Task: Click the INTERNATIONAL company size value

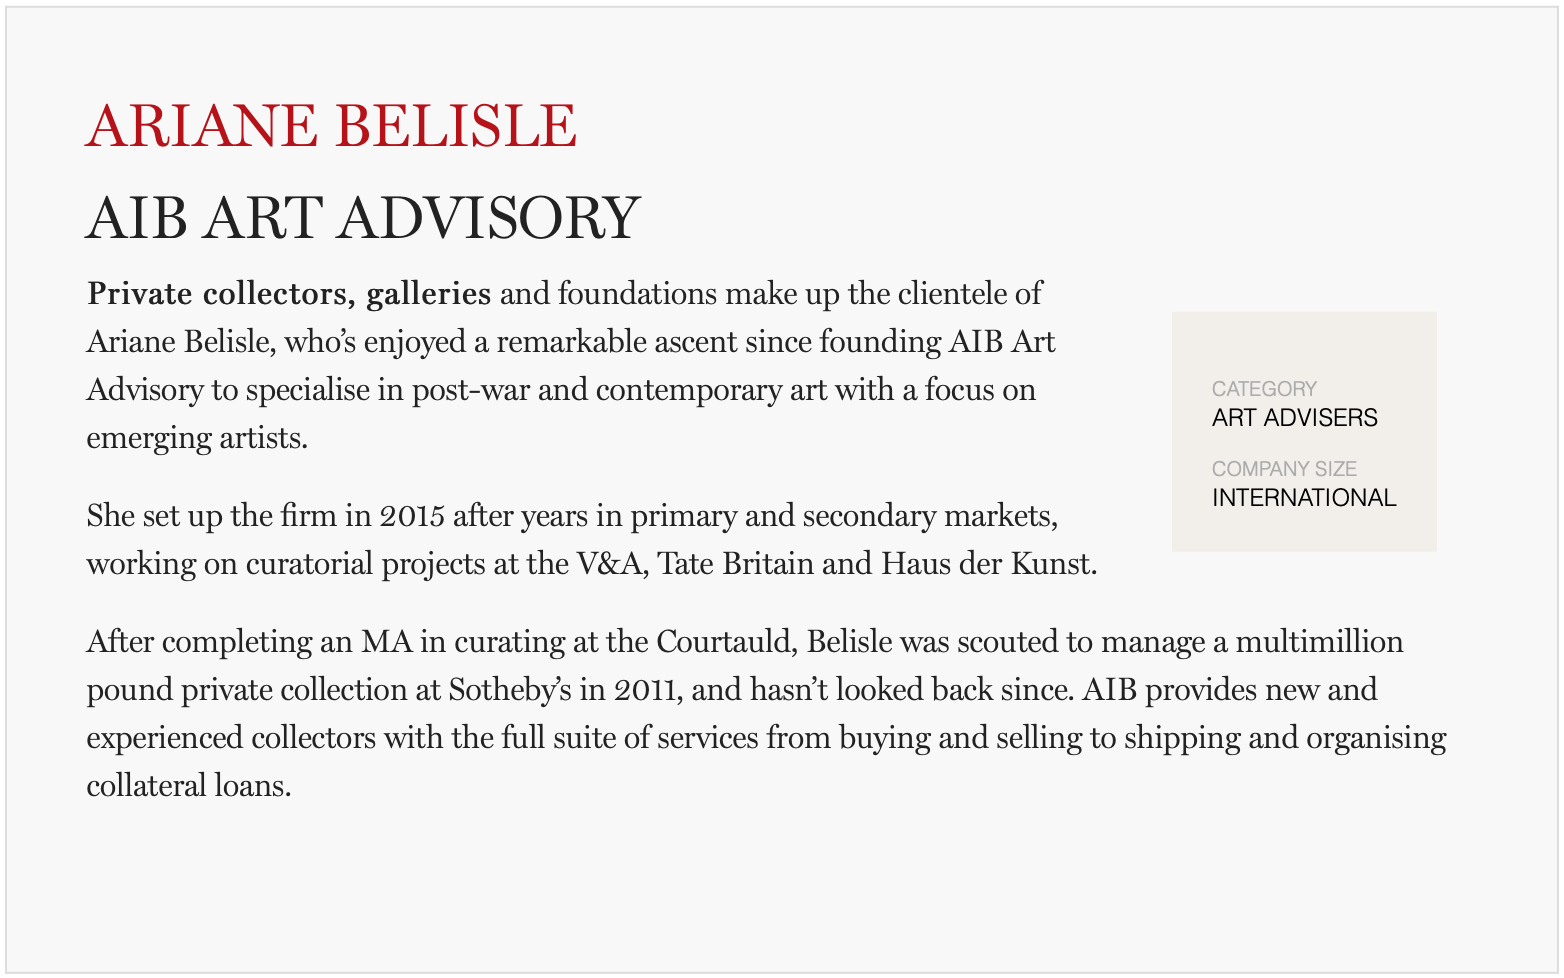Action: (x=1304, y=498)
